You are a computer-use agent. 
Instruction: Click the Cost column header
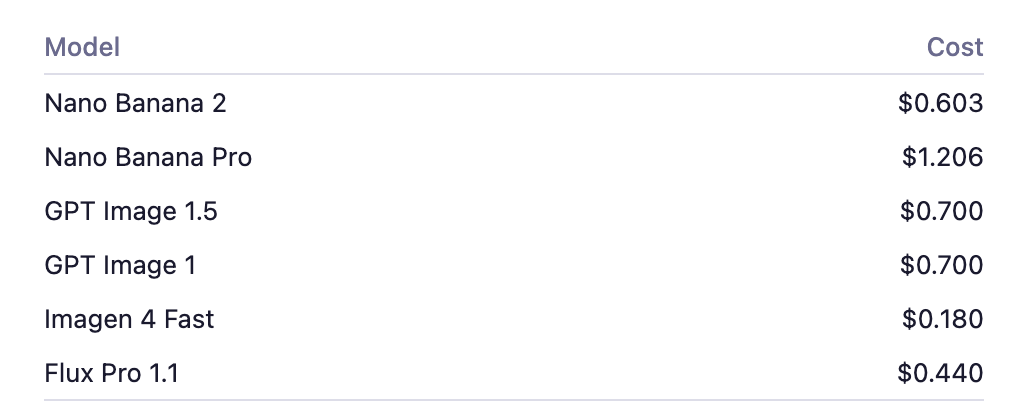[x=955, y=47]
